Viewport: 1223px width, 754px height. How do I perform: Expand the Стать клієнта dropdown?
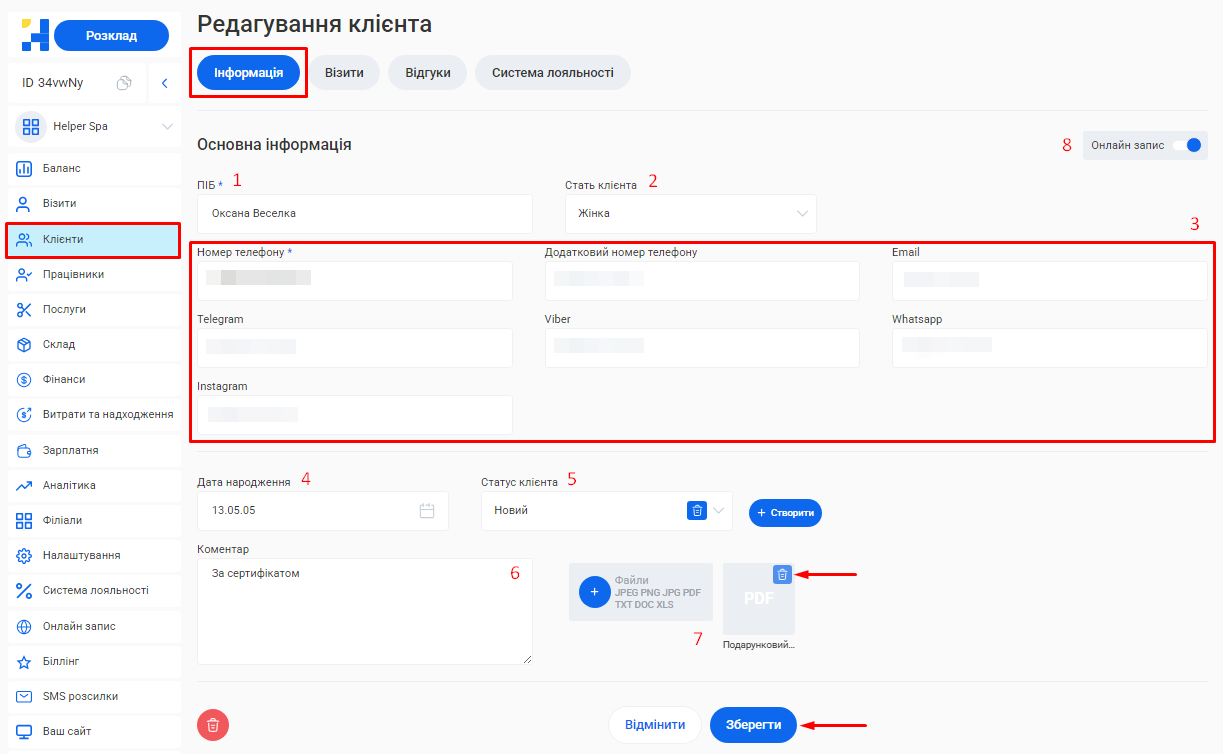802,213
